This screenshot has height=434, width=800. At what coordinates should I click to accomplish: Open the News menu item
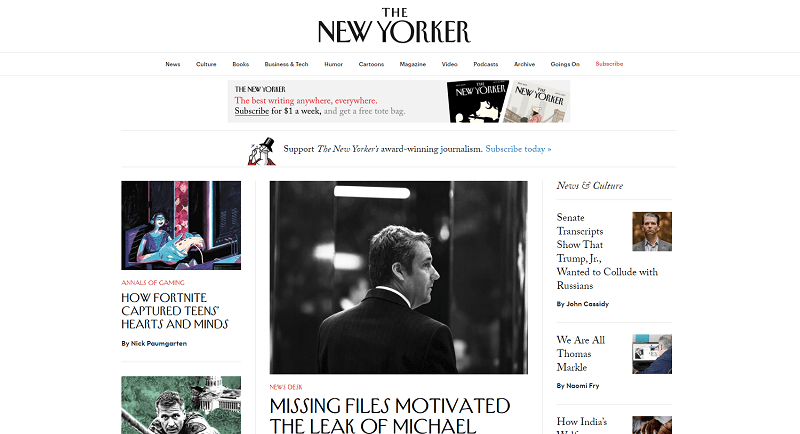pos(172,64)
